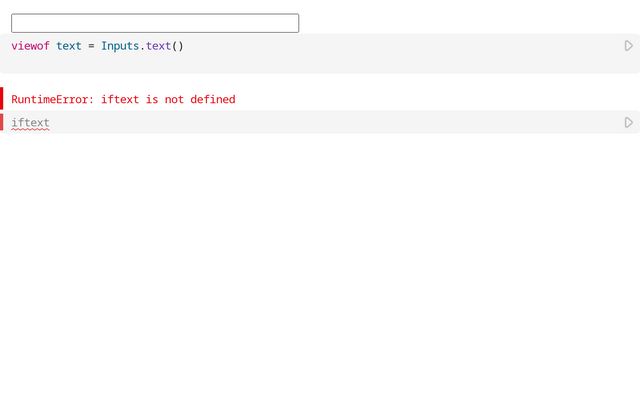
Task: Click the equals sign in first cell
Action: pos(91,46)
